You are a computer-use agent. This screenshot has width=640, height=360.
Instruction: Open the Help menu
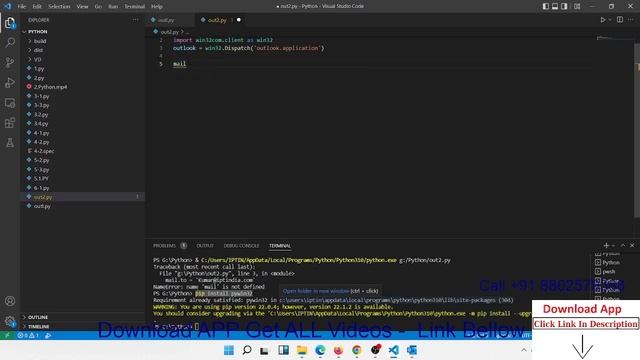coord(157,6)
